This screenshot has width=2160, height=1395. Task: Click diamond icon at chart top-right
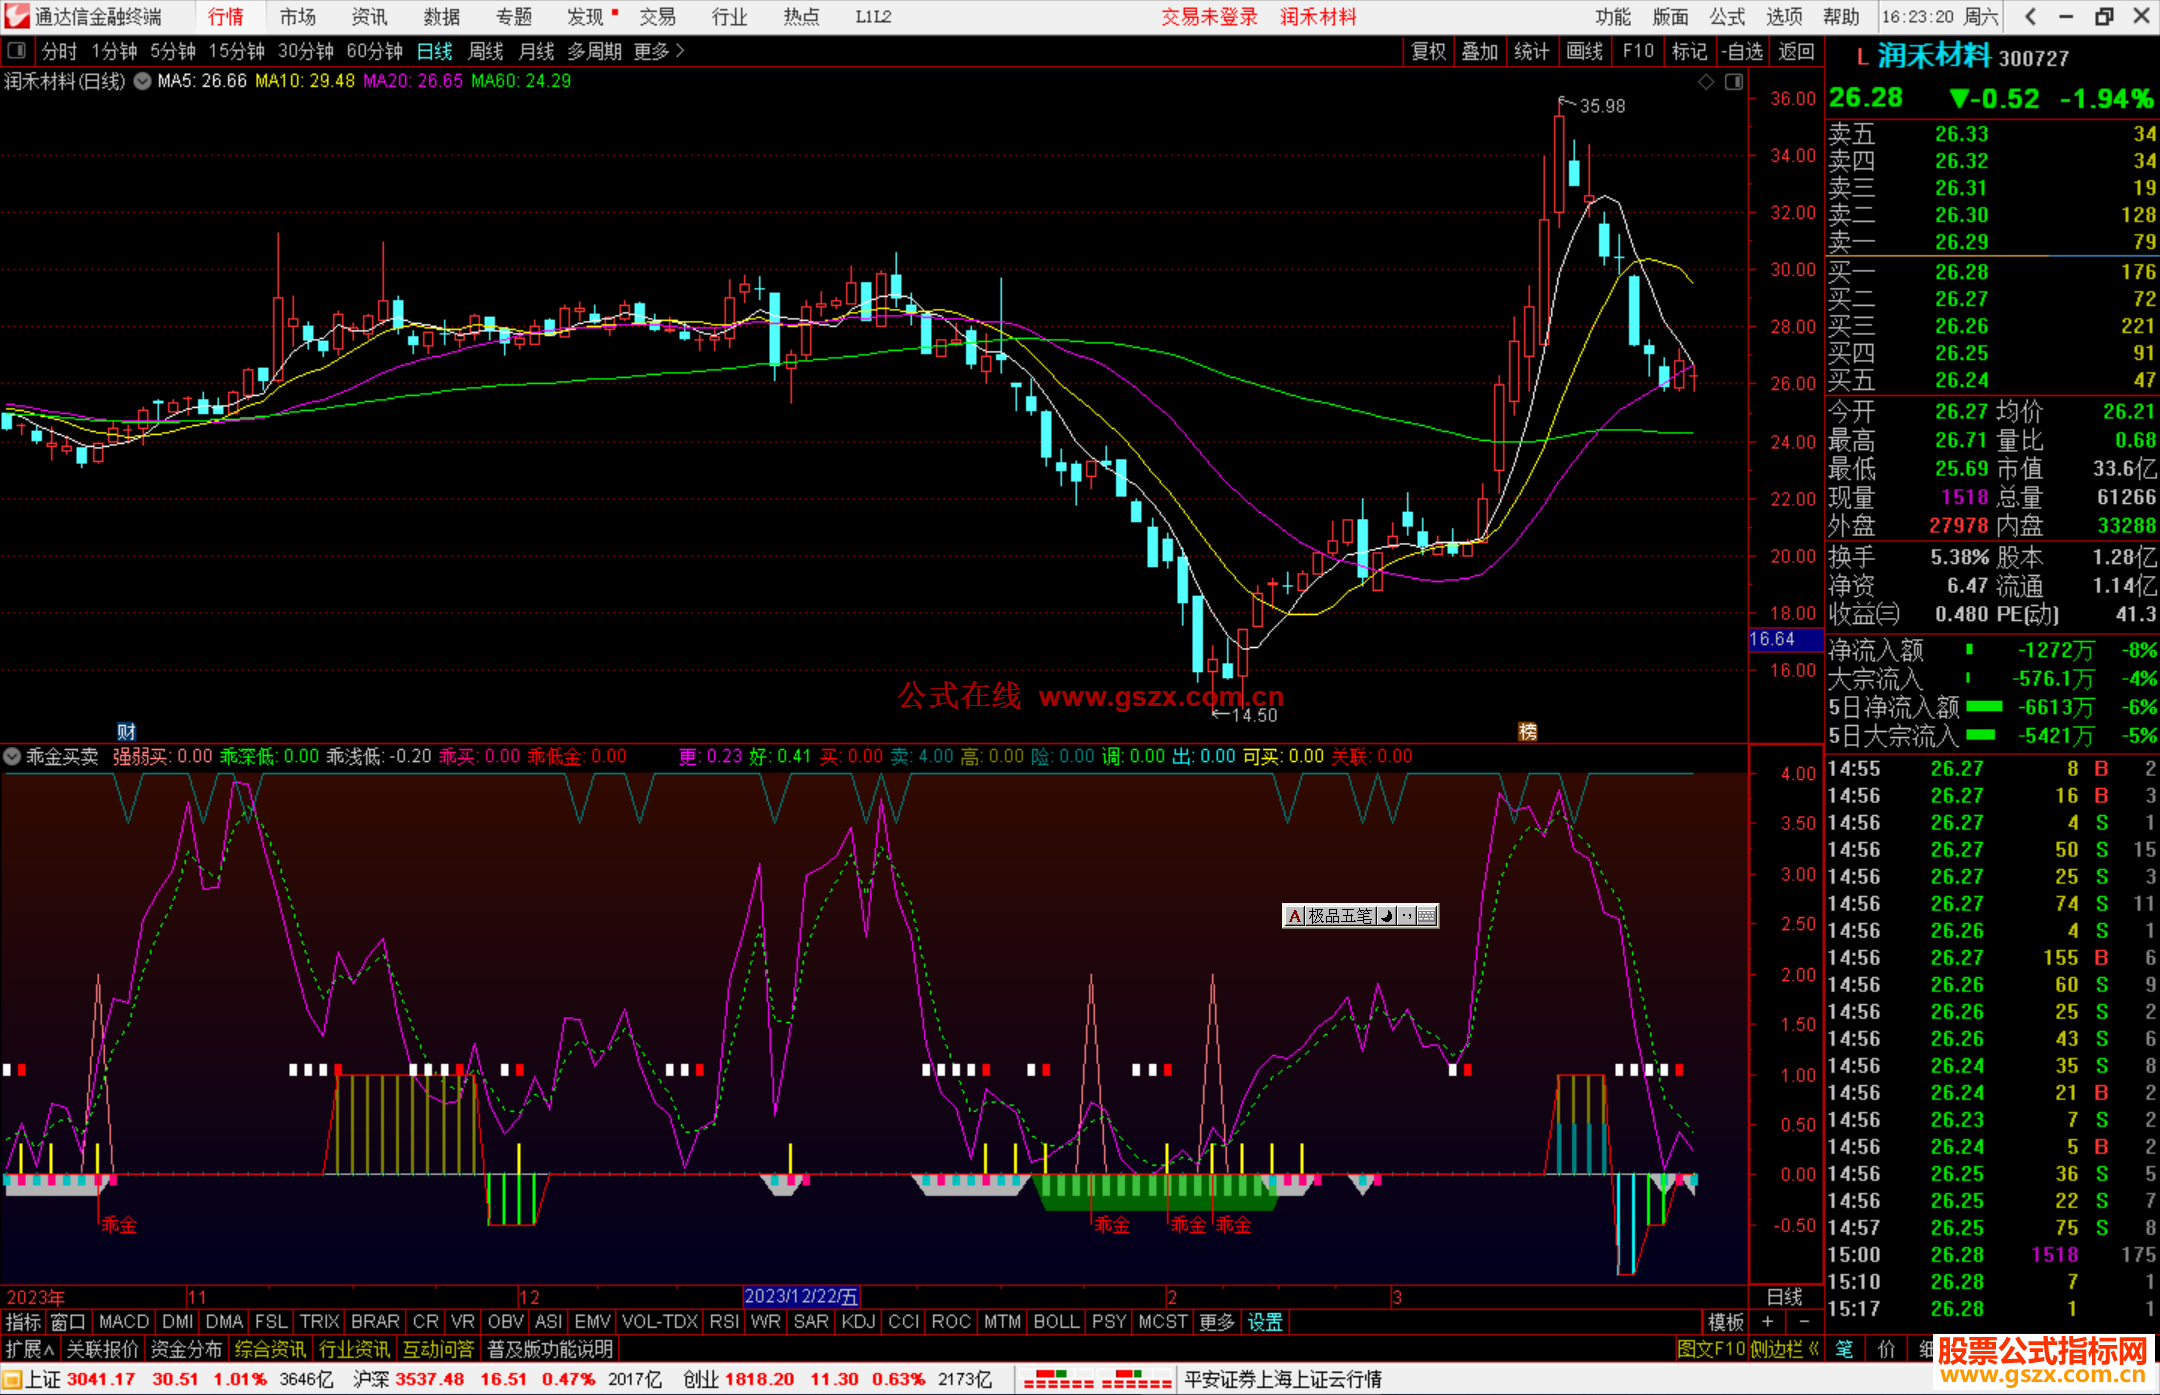(x=1706, y=82)
